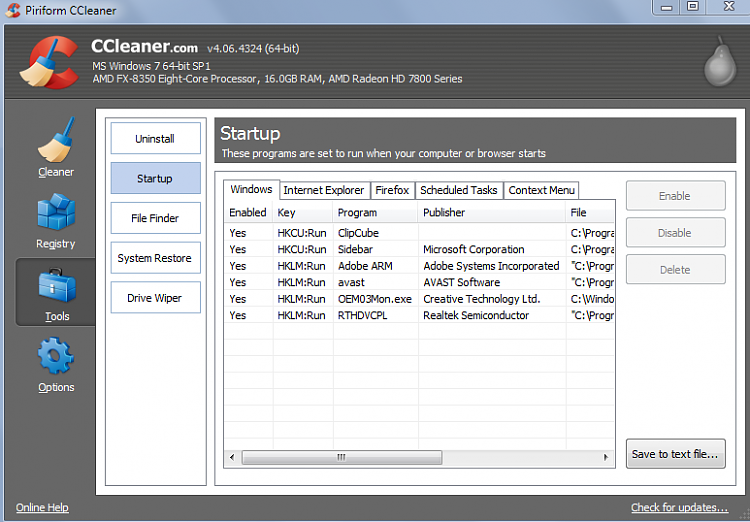Click the CCleaner logo in the header
750x522 pixels.
click(x=49, y=63)
